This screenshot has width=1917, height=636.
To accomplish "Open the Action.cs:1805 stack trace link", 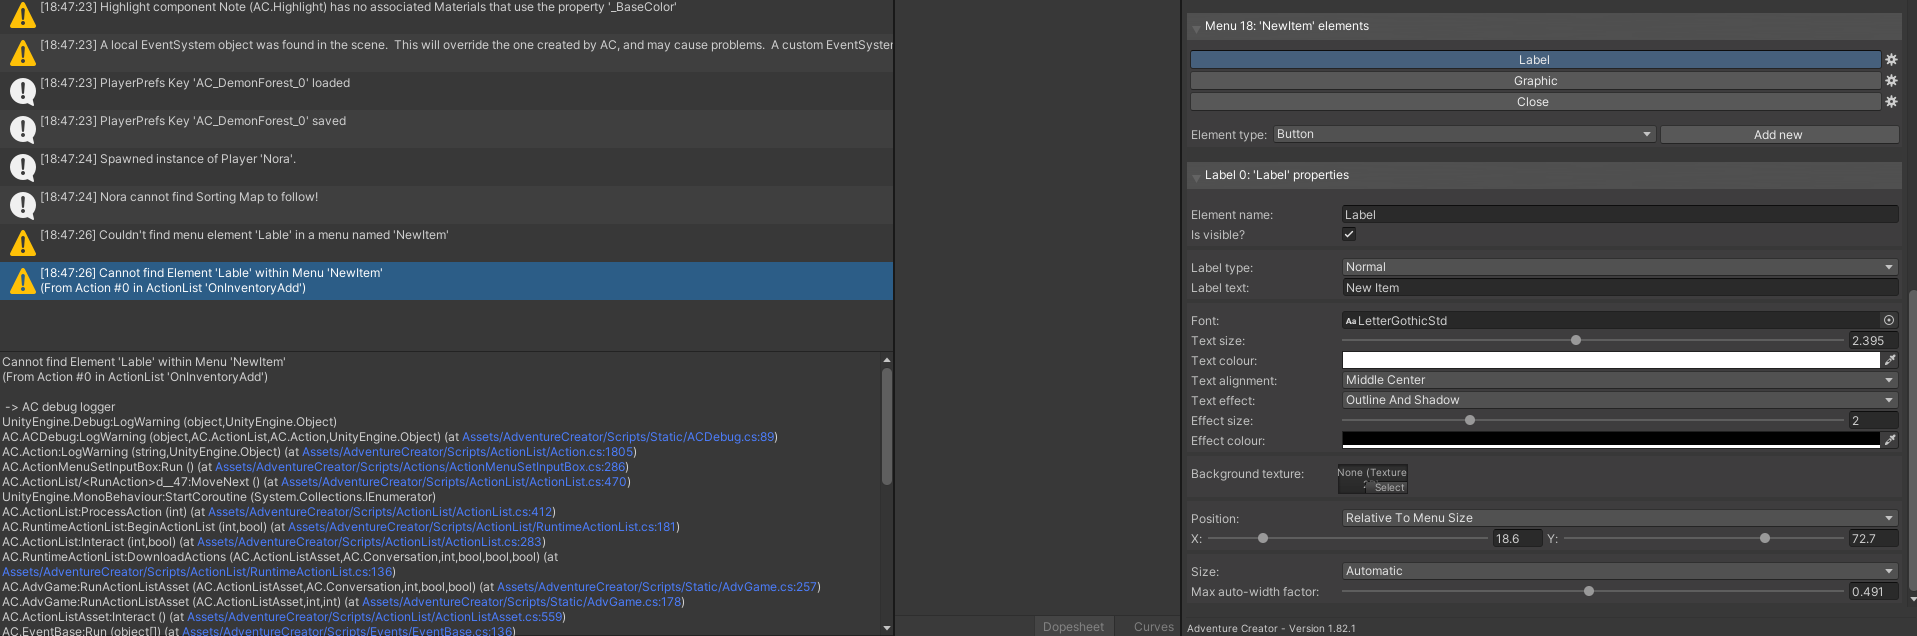I will click(468, 452).
